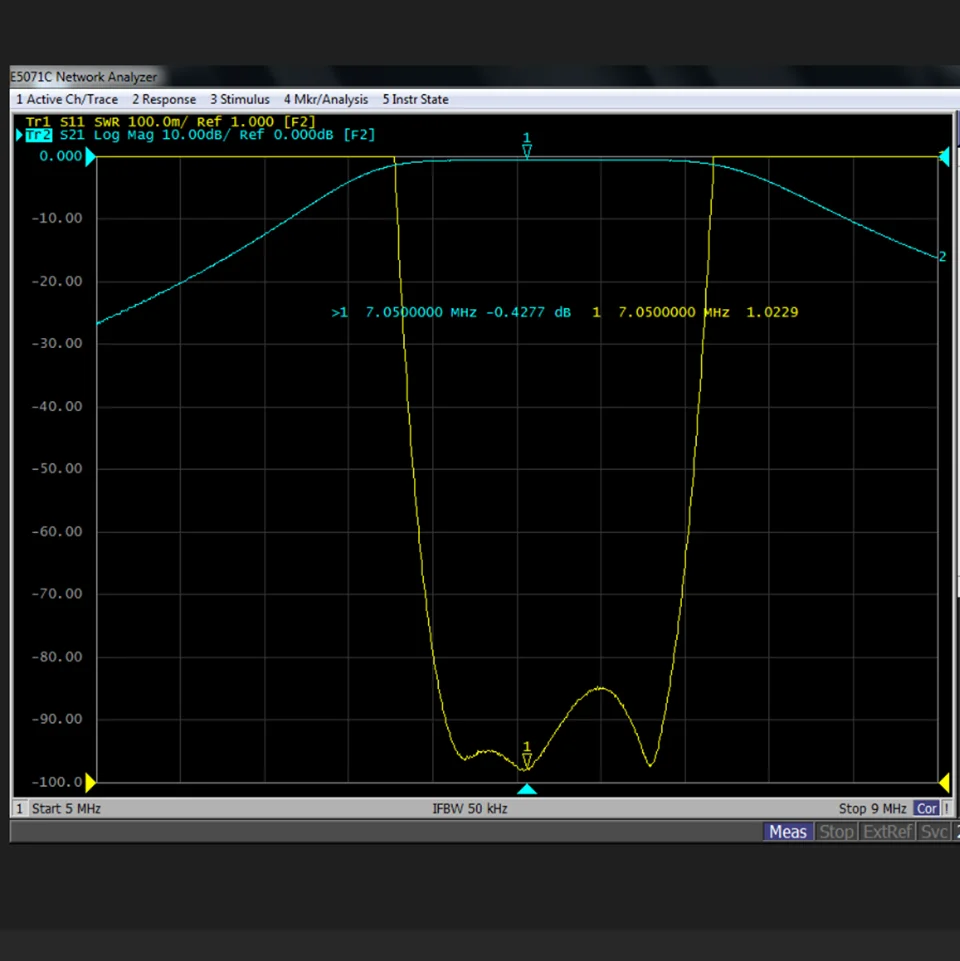Click the Start 5 MHz stimulus value
This screenshot has width=960, height=961.
[x=66, y=808]
